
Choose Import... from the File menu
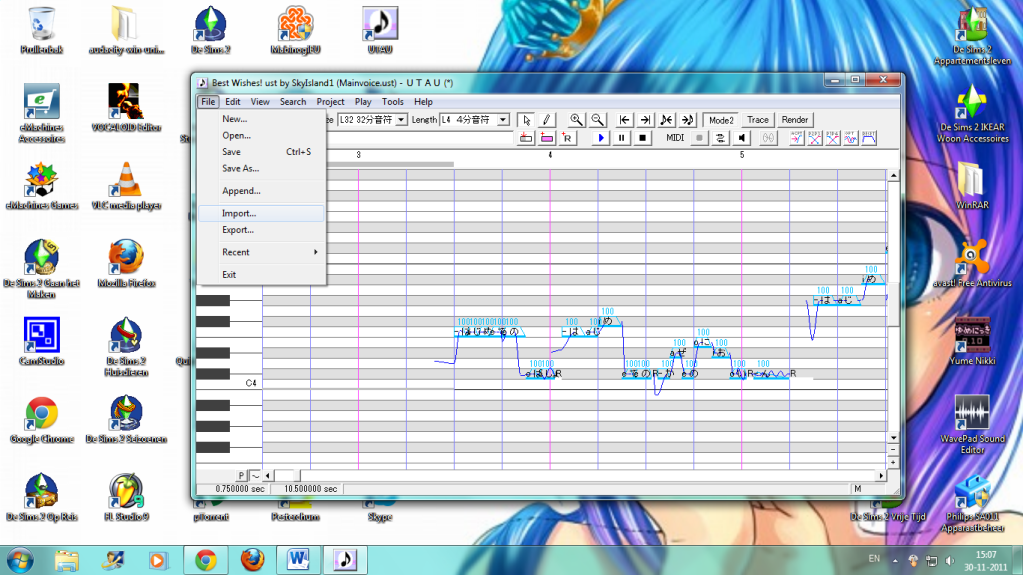(x=239, y=213)
